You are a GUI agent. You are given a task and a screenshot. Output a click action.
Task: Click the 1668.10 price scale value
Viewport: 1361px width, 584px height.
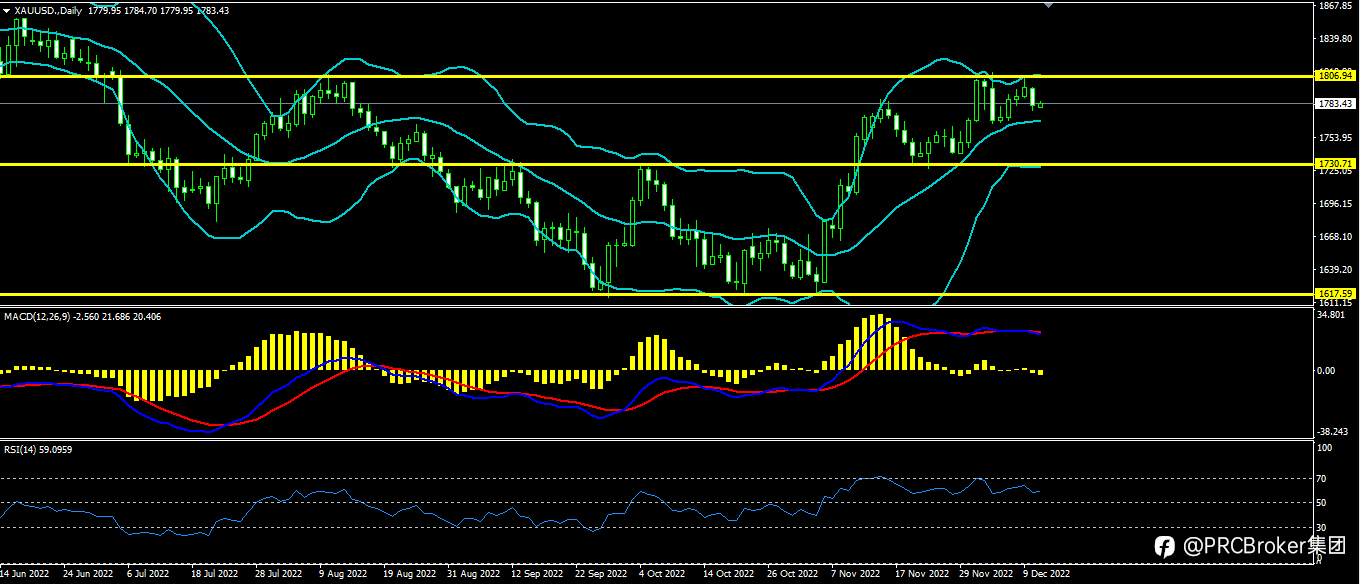tap(1336, 237)
